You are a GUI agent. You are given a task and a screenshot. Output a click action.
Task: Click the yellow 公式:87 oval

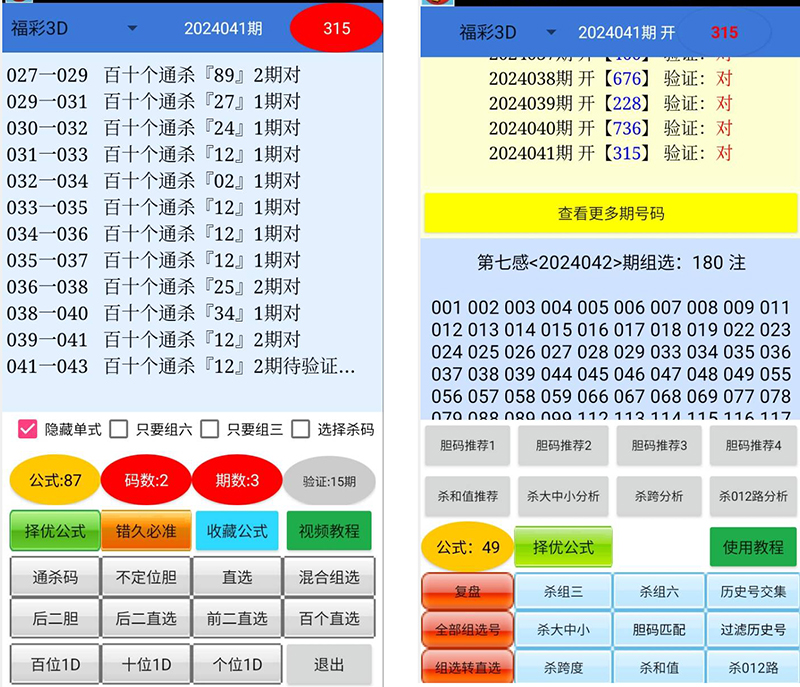[x=53, y=481]
